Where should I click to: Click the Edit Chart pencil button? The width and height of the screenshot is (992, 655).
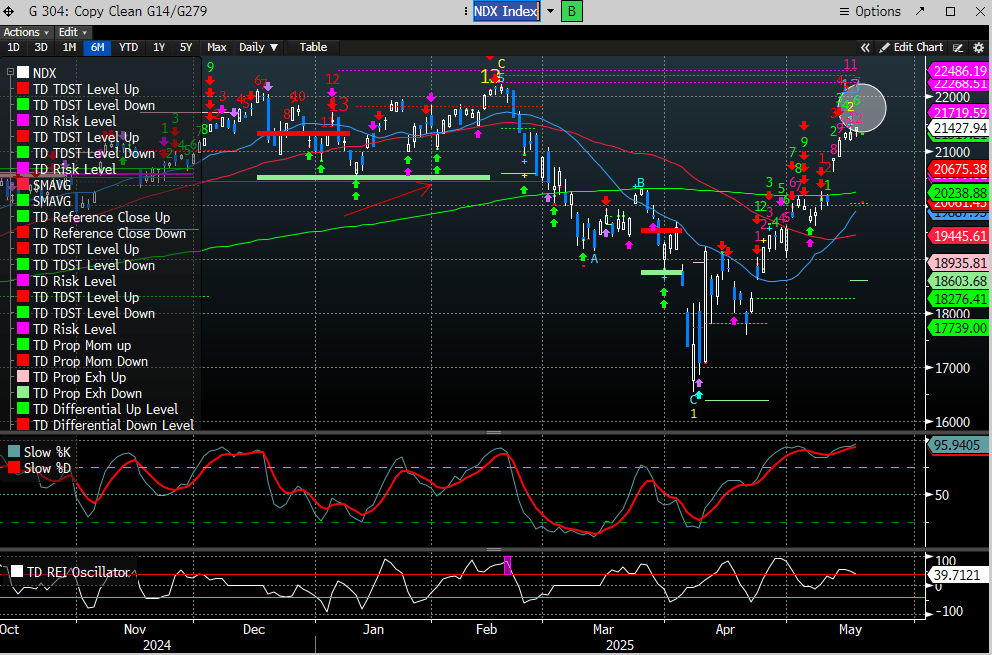click(x=911, y=47)
